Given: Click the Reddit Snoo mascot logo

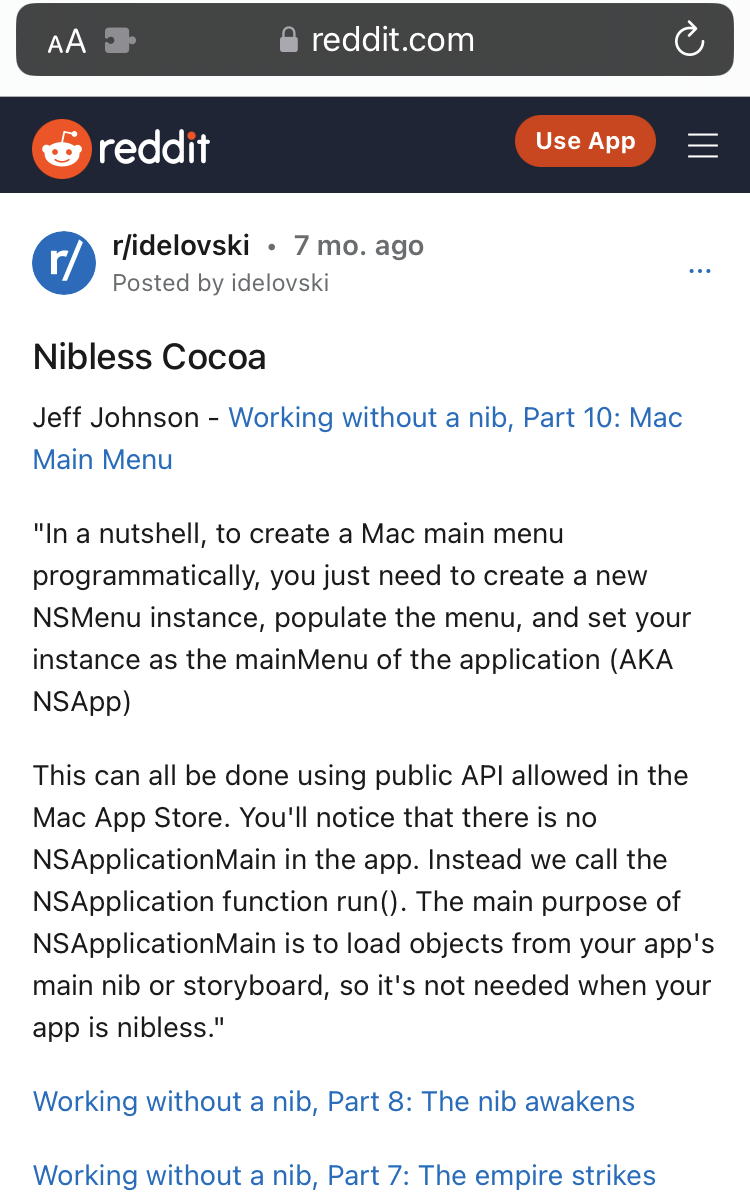Looking at the screenshot, I should (62, 146).
